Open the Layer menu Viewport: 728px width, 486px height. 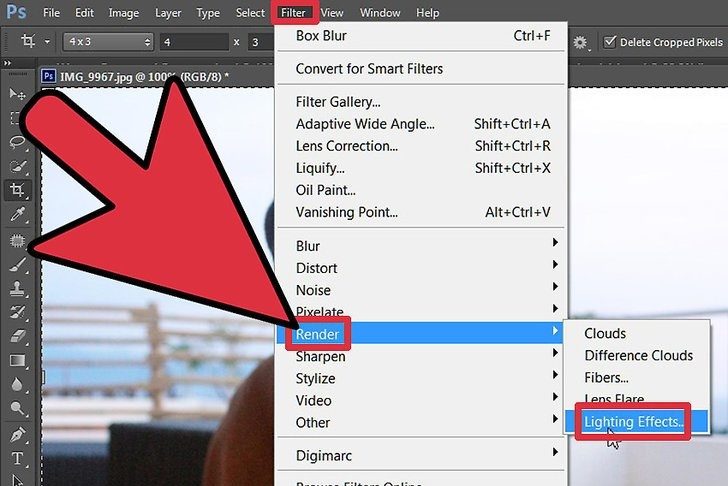(x=169, y=13)
